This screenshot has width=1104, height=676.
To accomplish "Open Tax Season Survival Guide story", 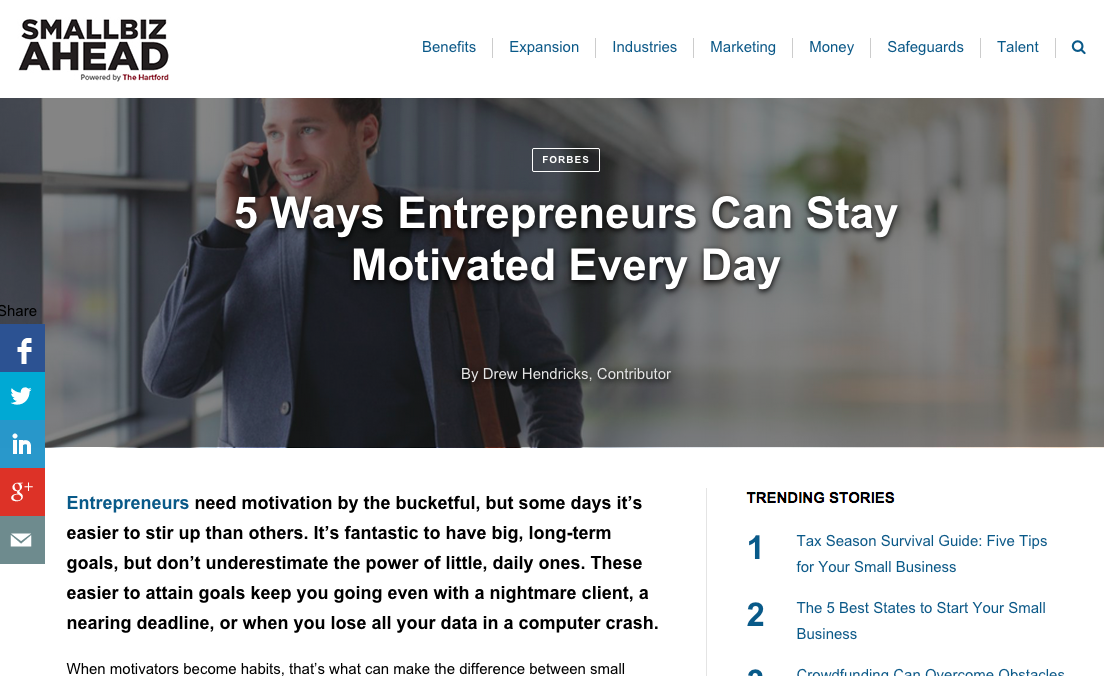I will [921, 553].
